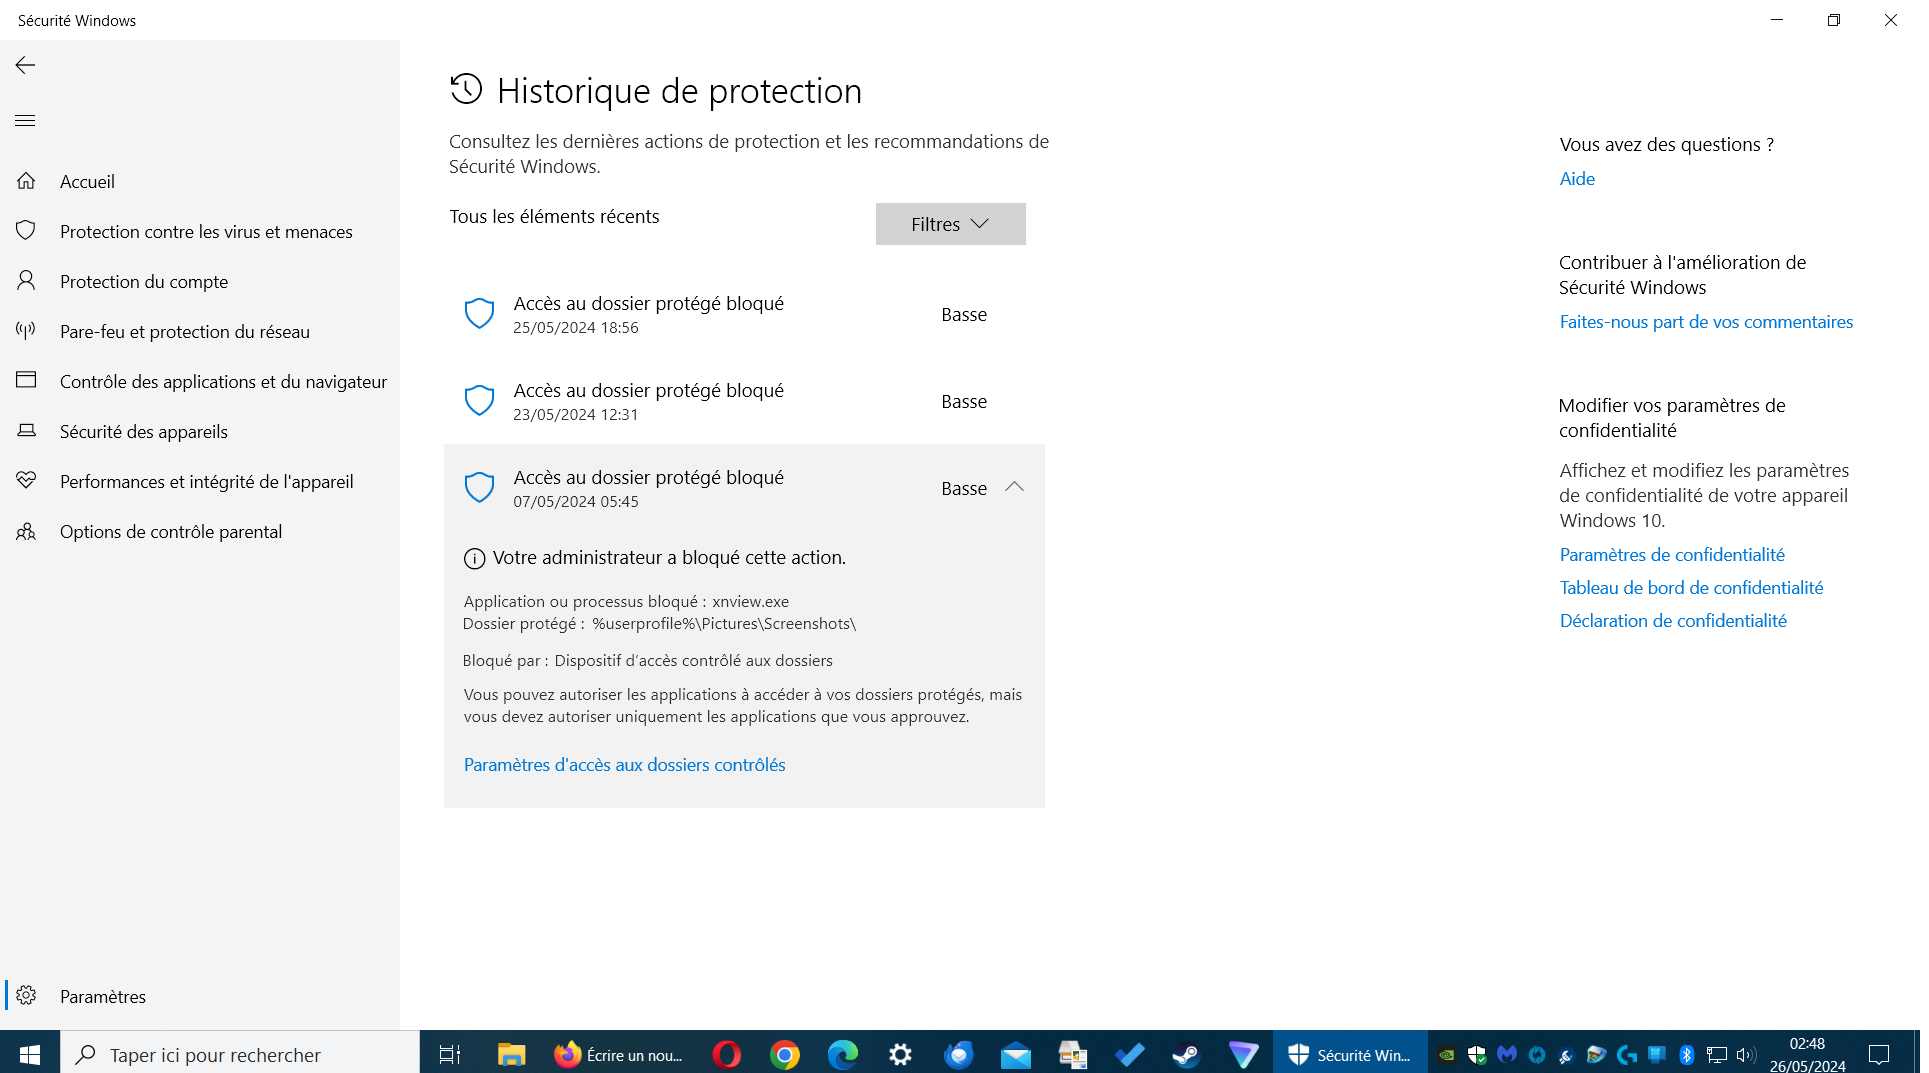
Task: Open the Filtres dropdown
Action: coord(950,224)
